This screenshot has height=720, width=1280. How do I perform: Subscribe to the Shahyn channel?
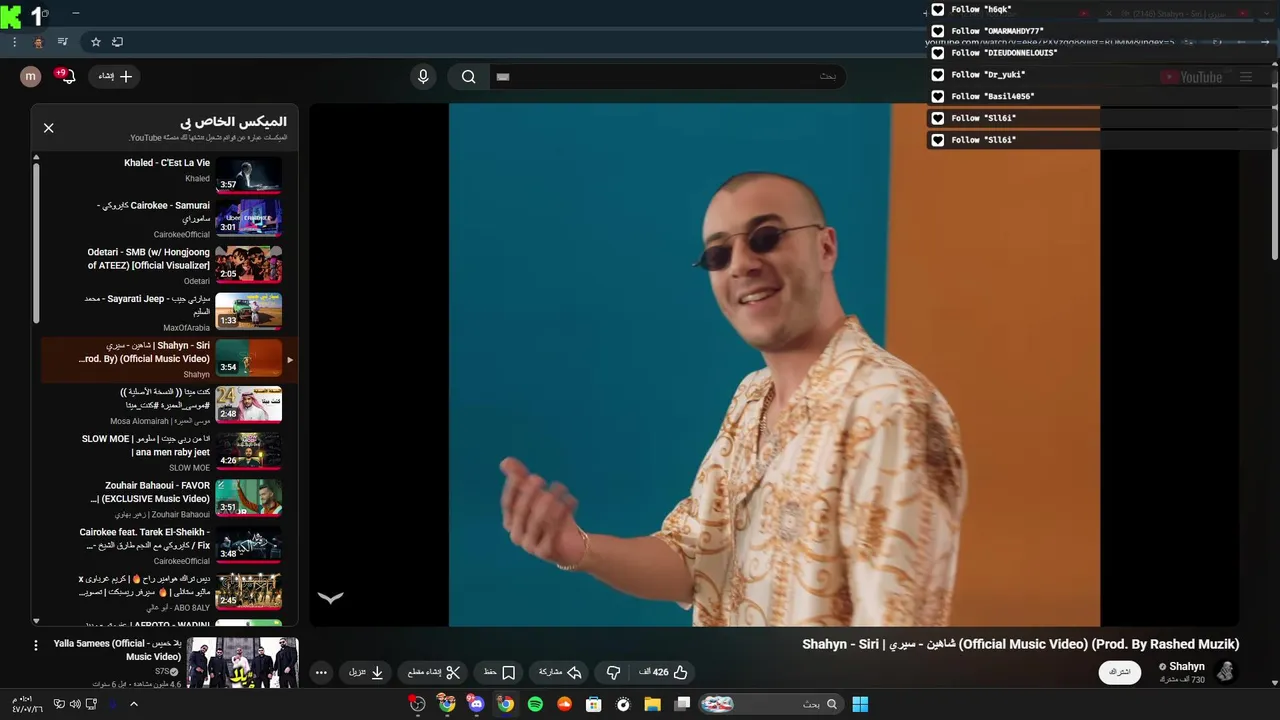[x=1120, y=672]
